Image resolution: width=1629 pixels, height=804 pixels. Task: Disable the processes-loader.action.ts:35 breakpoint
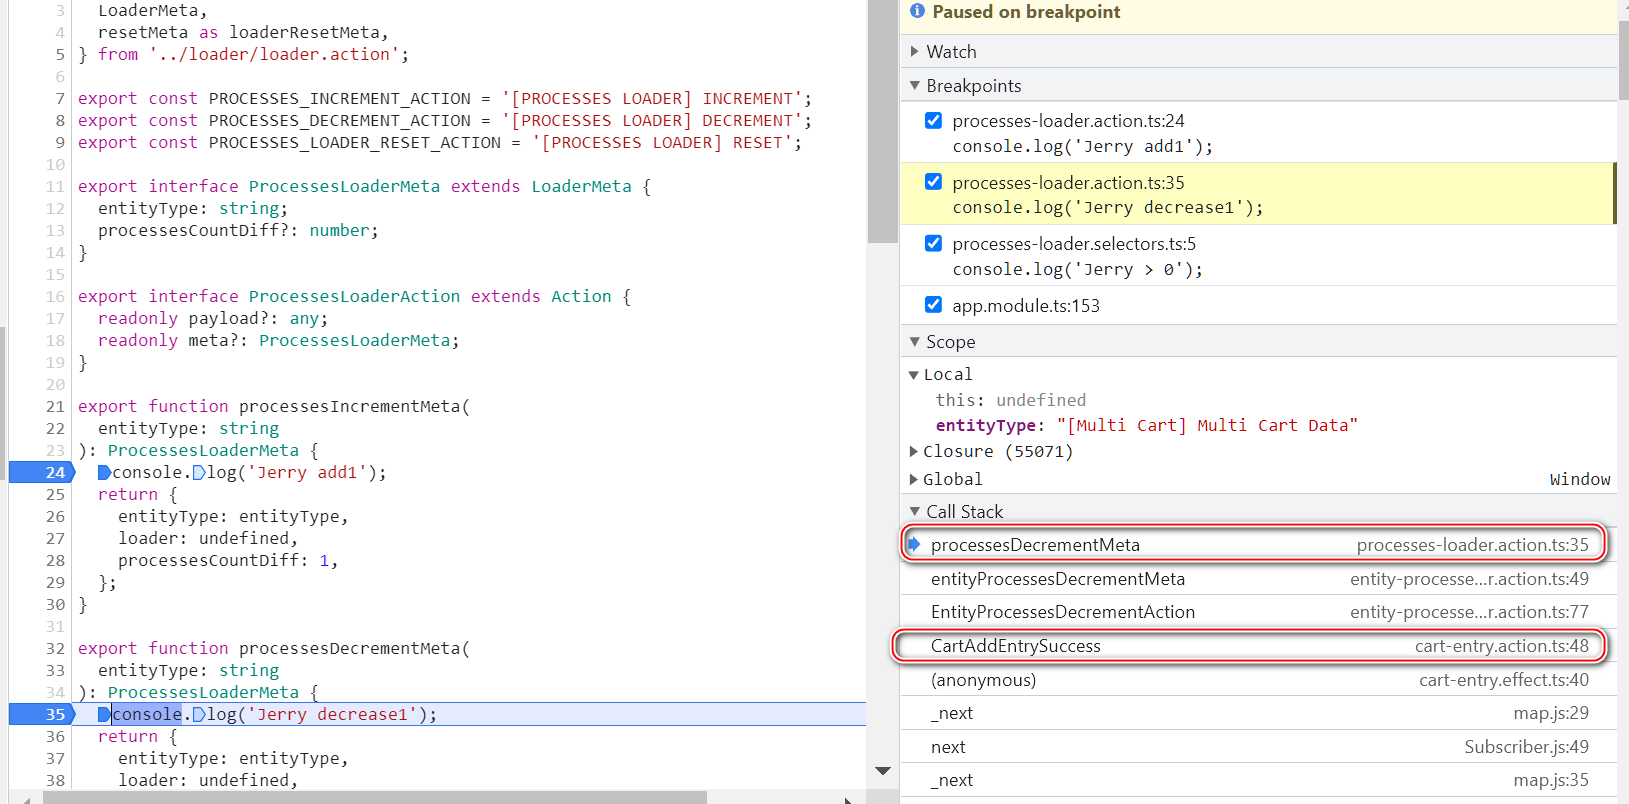(933, 182)
